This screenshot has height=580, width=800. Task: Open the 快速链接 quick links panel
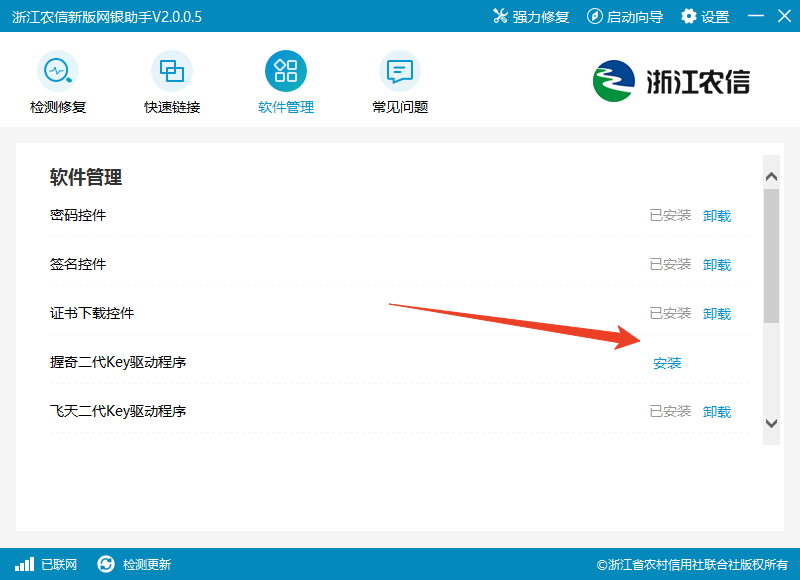171,73
